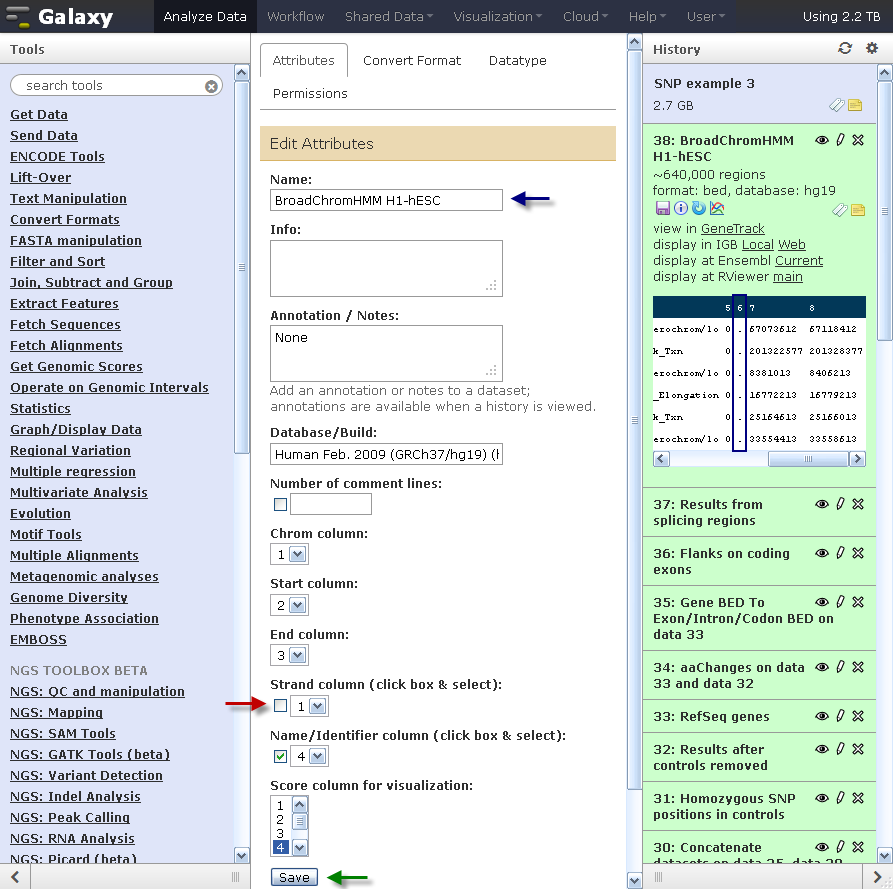Open the Help menu
This screenshot has height=889, width=893.
coord(647,17)
